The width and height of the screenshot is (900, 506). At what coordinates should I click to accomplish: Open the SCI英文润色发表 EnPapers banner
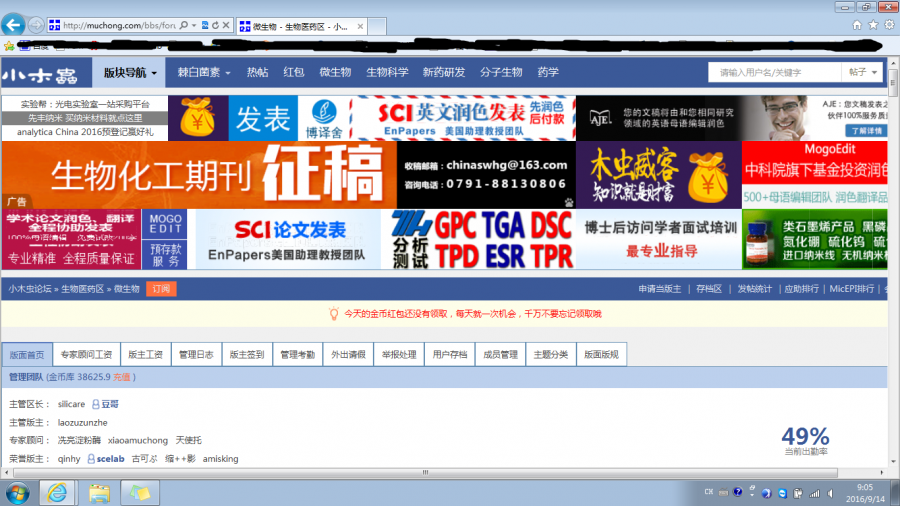[463, 118]
